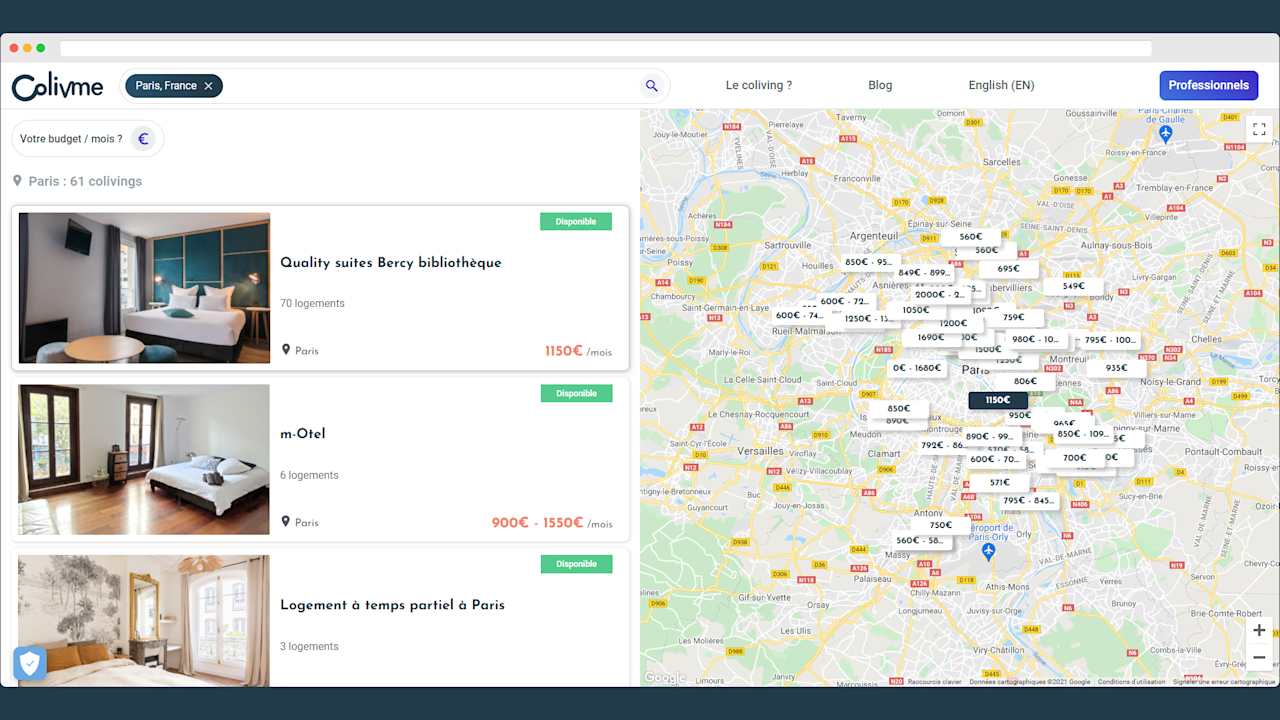The image size is (1280, 720).
Task: Select the '980€ - 10…' map marker
Action: [1036, 340]
